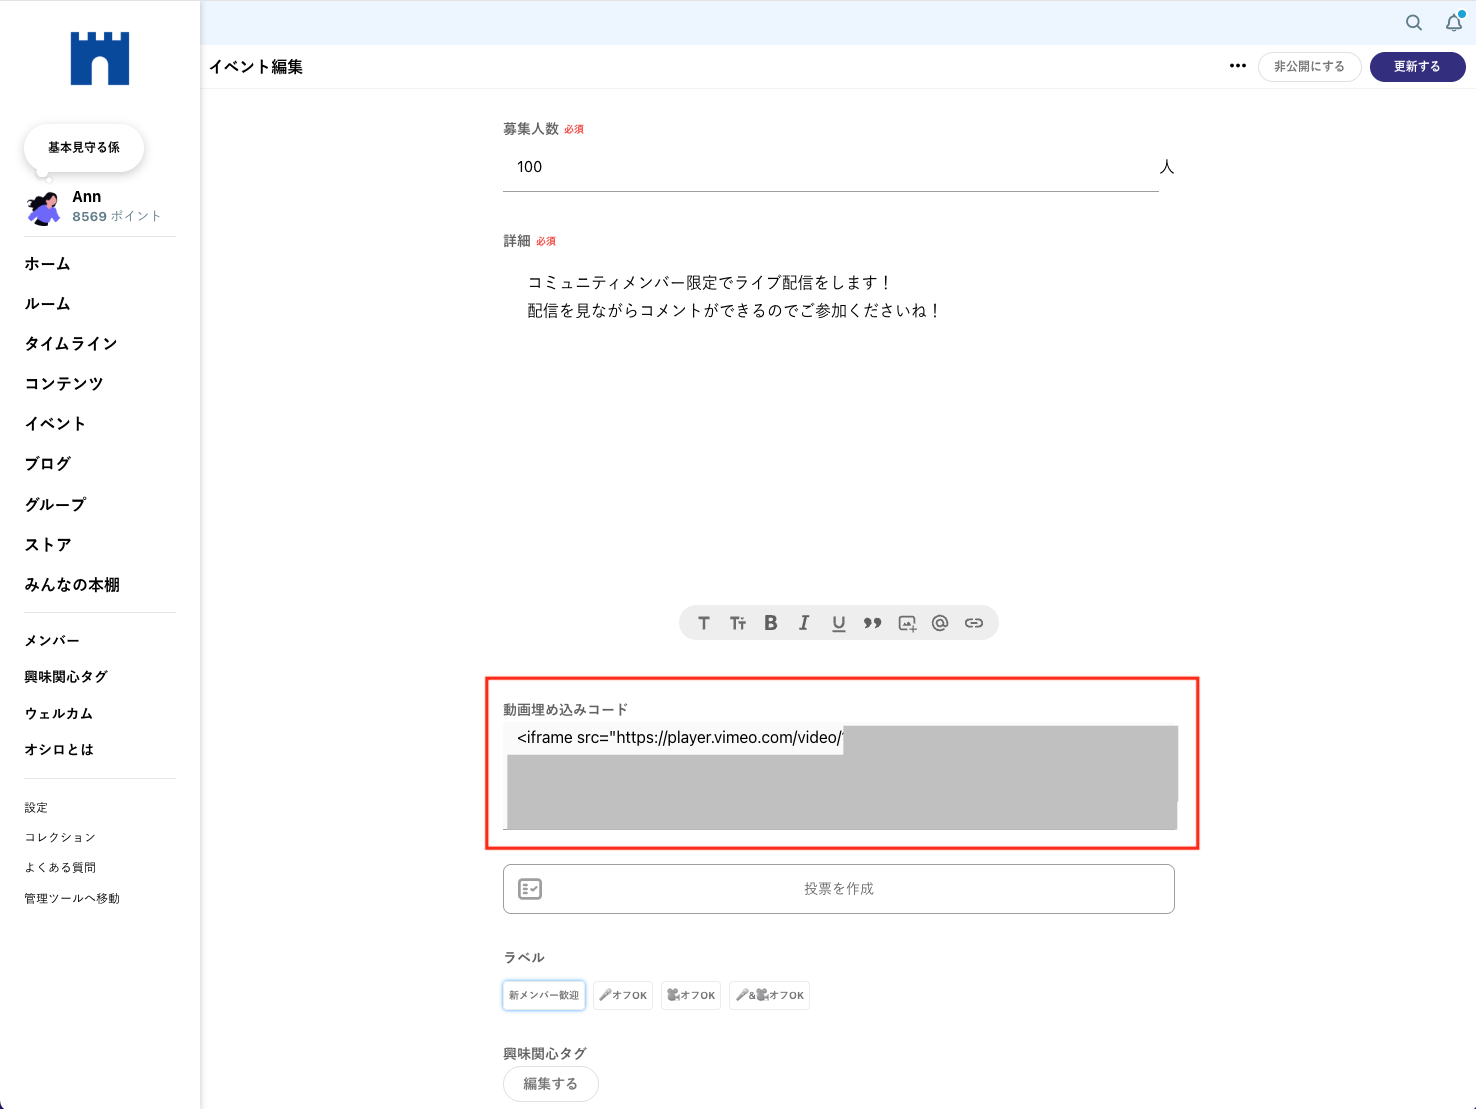
Task: Select the 新メンバー歓迎 label
Action: [544, 995]
